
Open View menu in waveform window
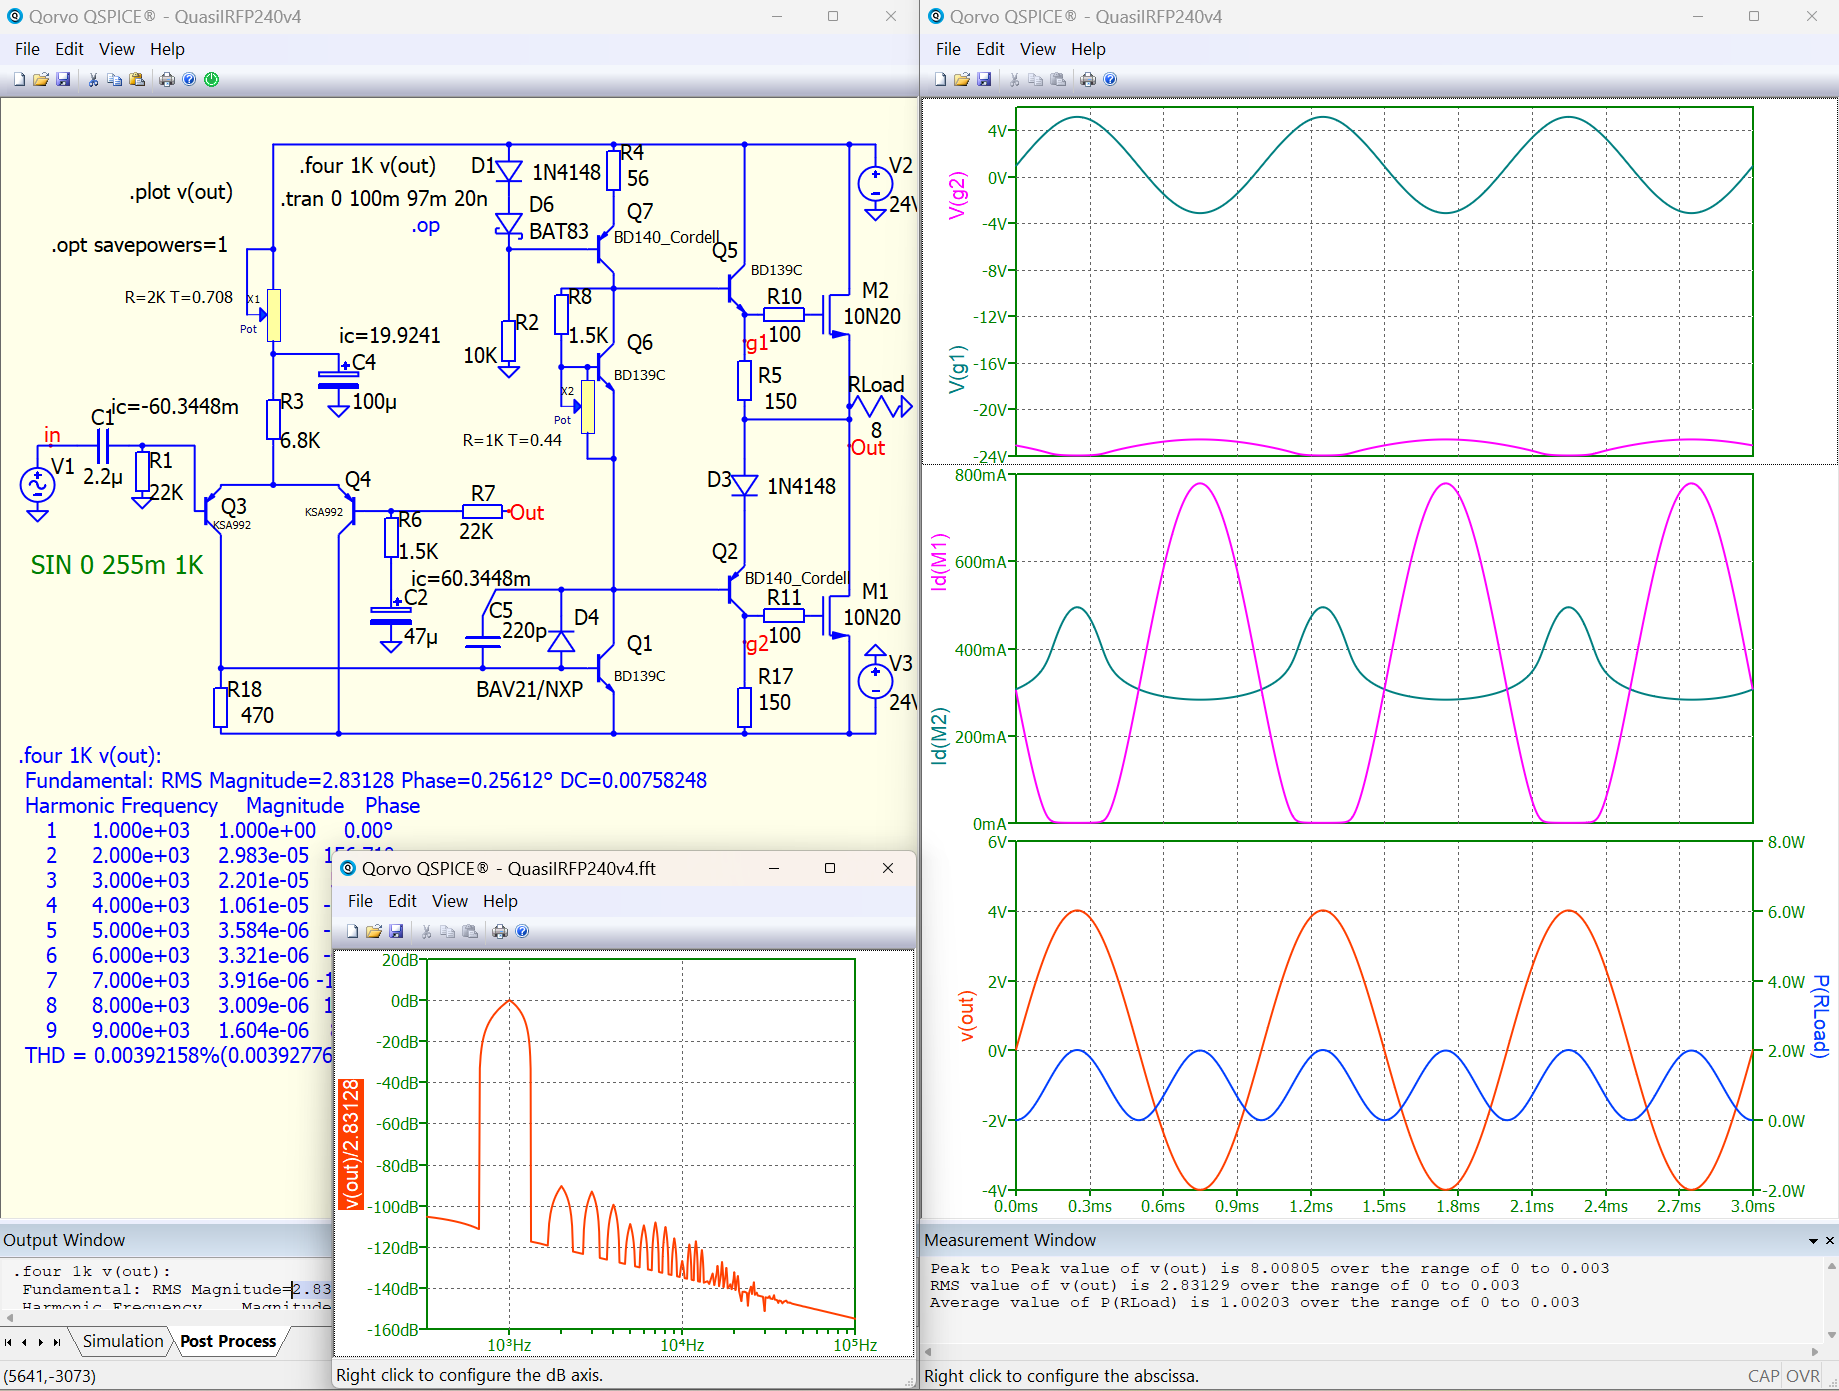1037,49
